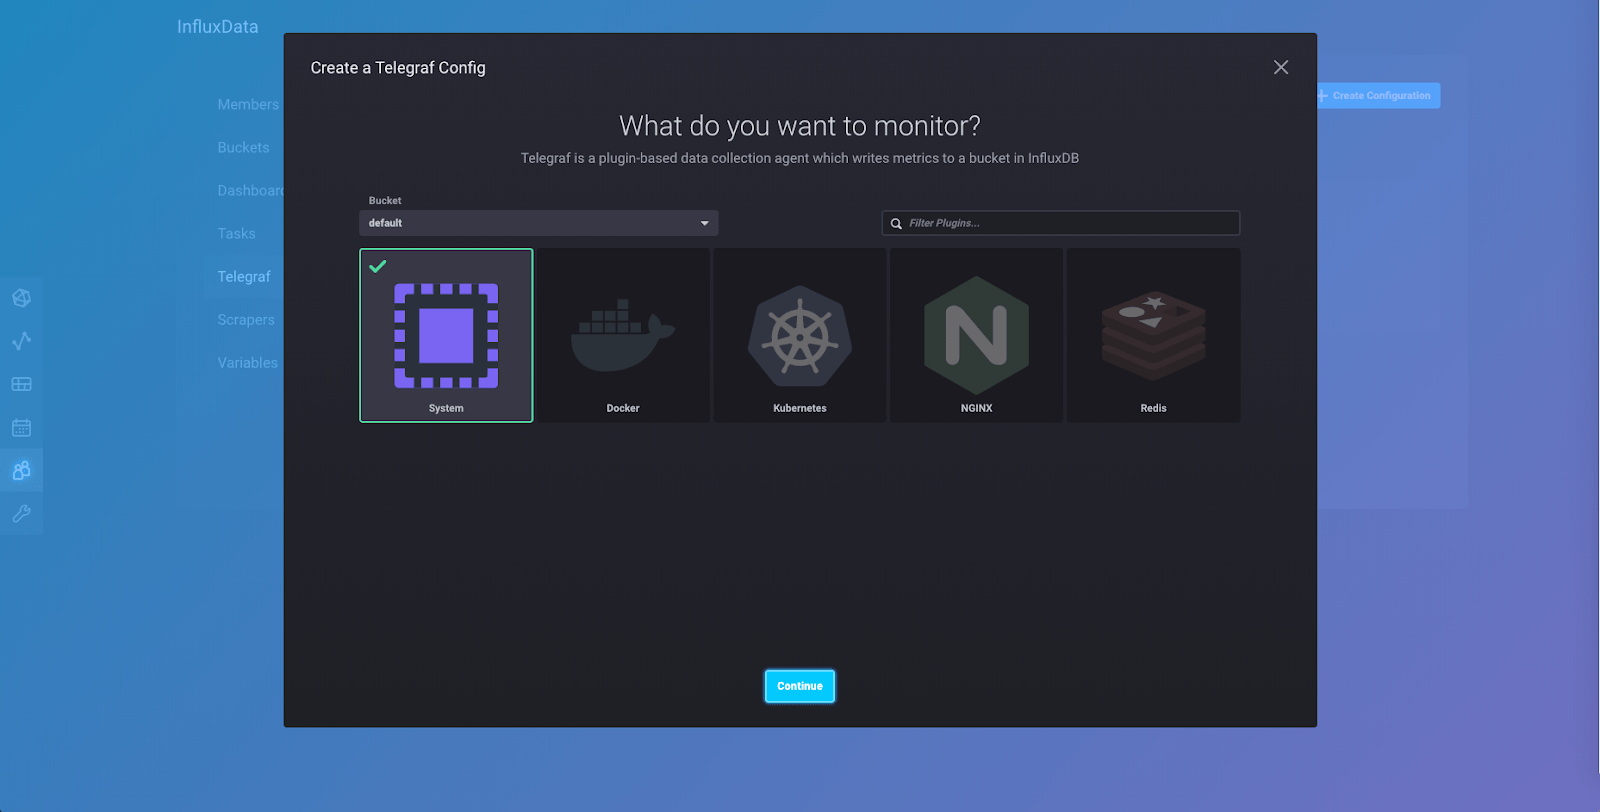Open Organizations people icon in sidebar
The image size is (1600, 812).
click(x=21, y=470)
